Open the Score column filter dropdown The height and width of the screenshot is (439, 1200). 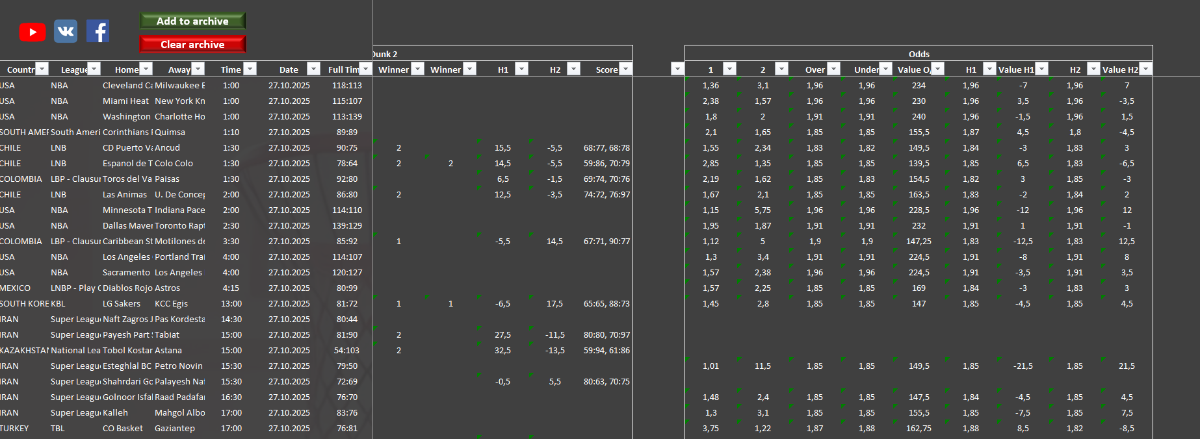pos(626,69)
